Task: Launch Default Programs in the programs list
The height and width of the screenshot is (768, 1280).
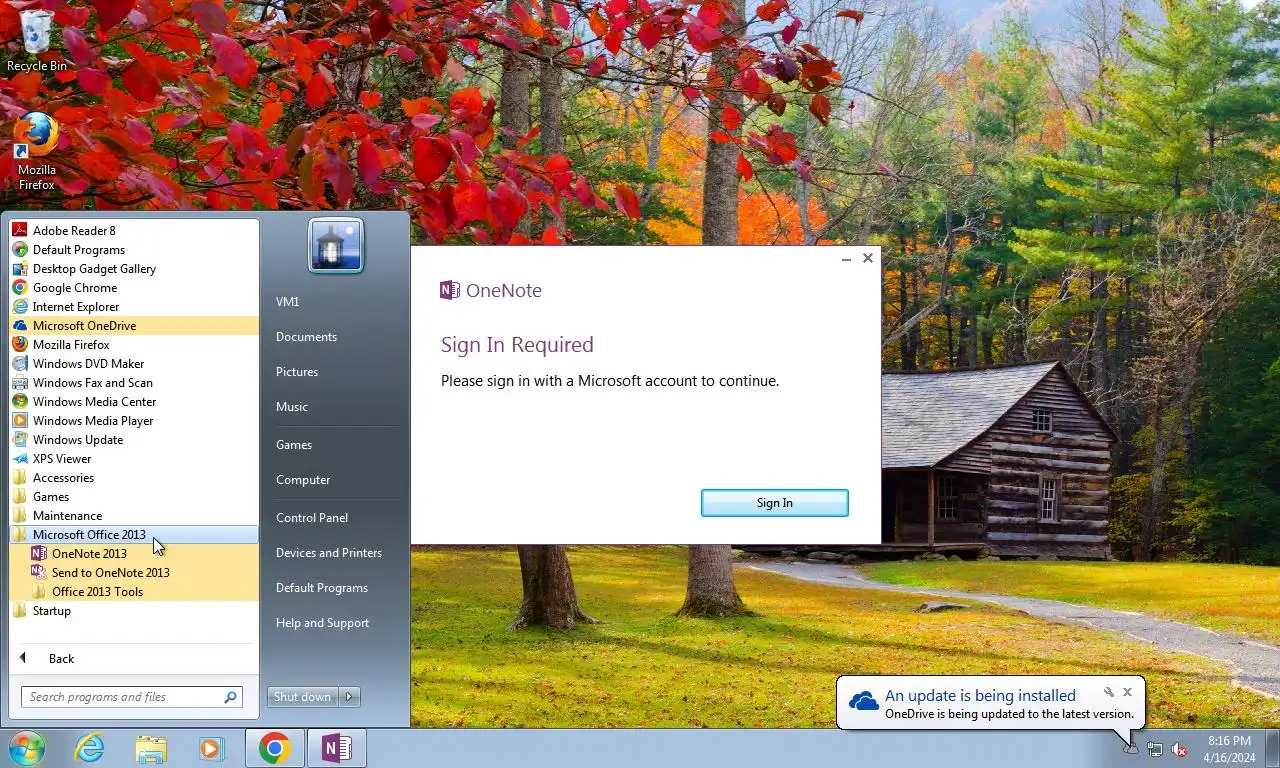Action: (x=134, y=249)
